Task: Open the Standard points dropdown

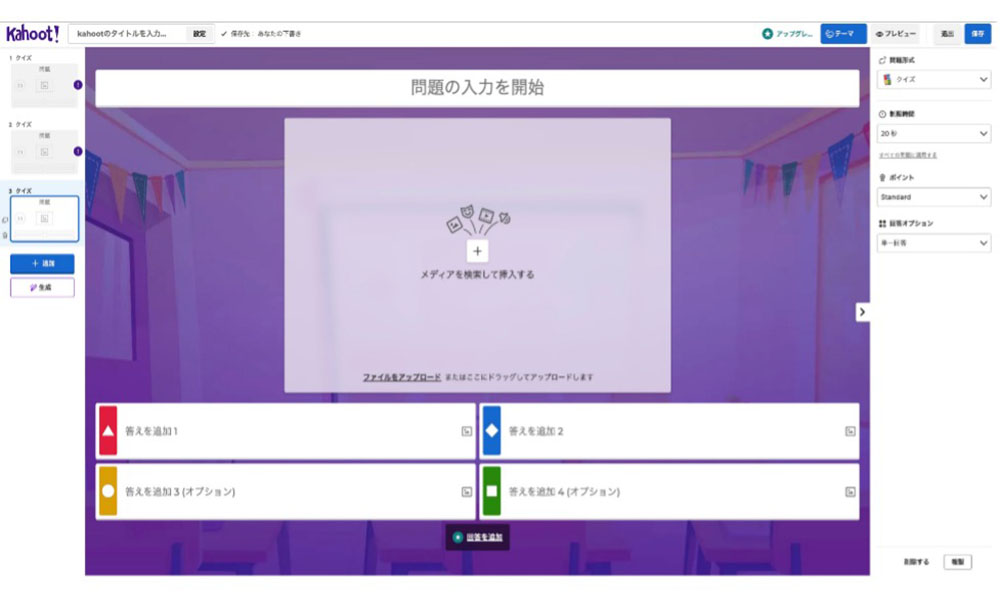Action: pyautogui.click(x=933, y=197)
